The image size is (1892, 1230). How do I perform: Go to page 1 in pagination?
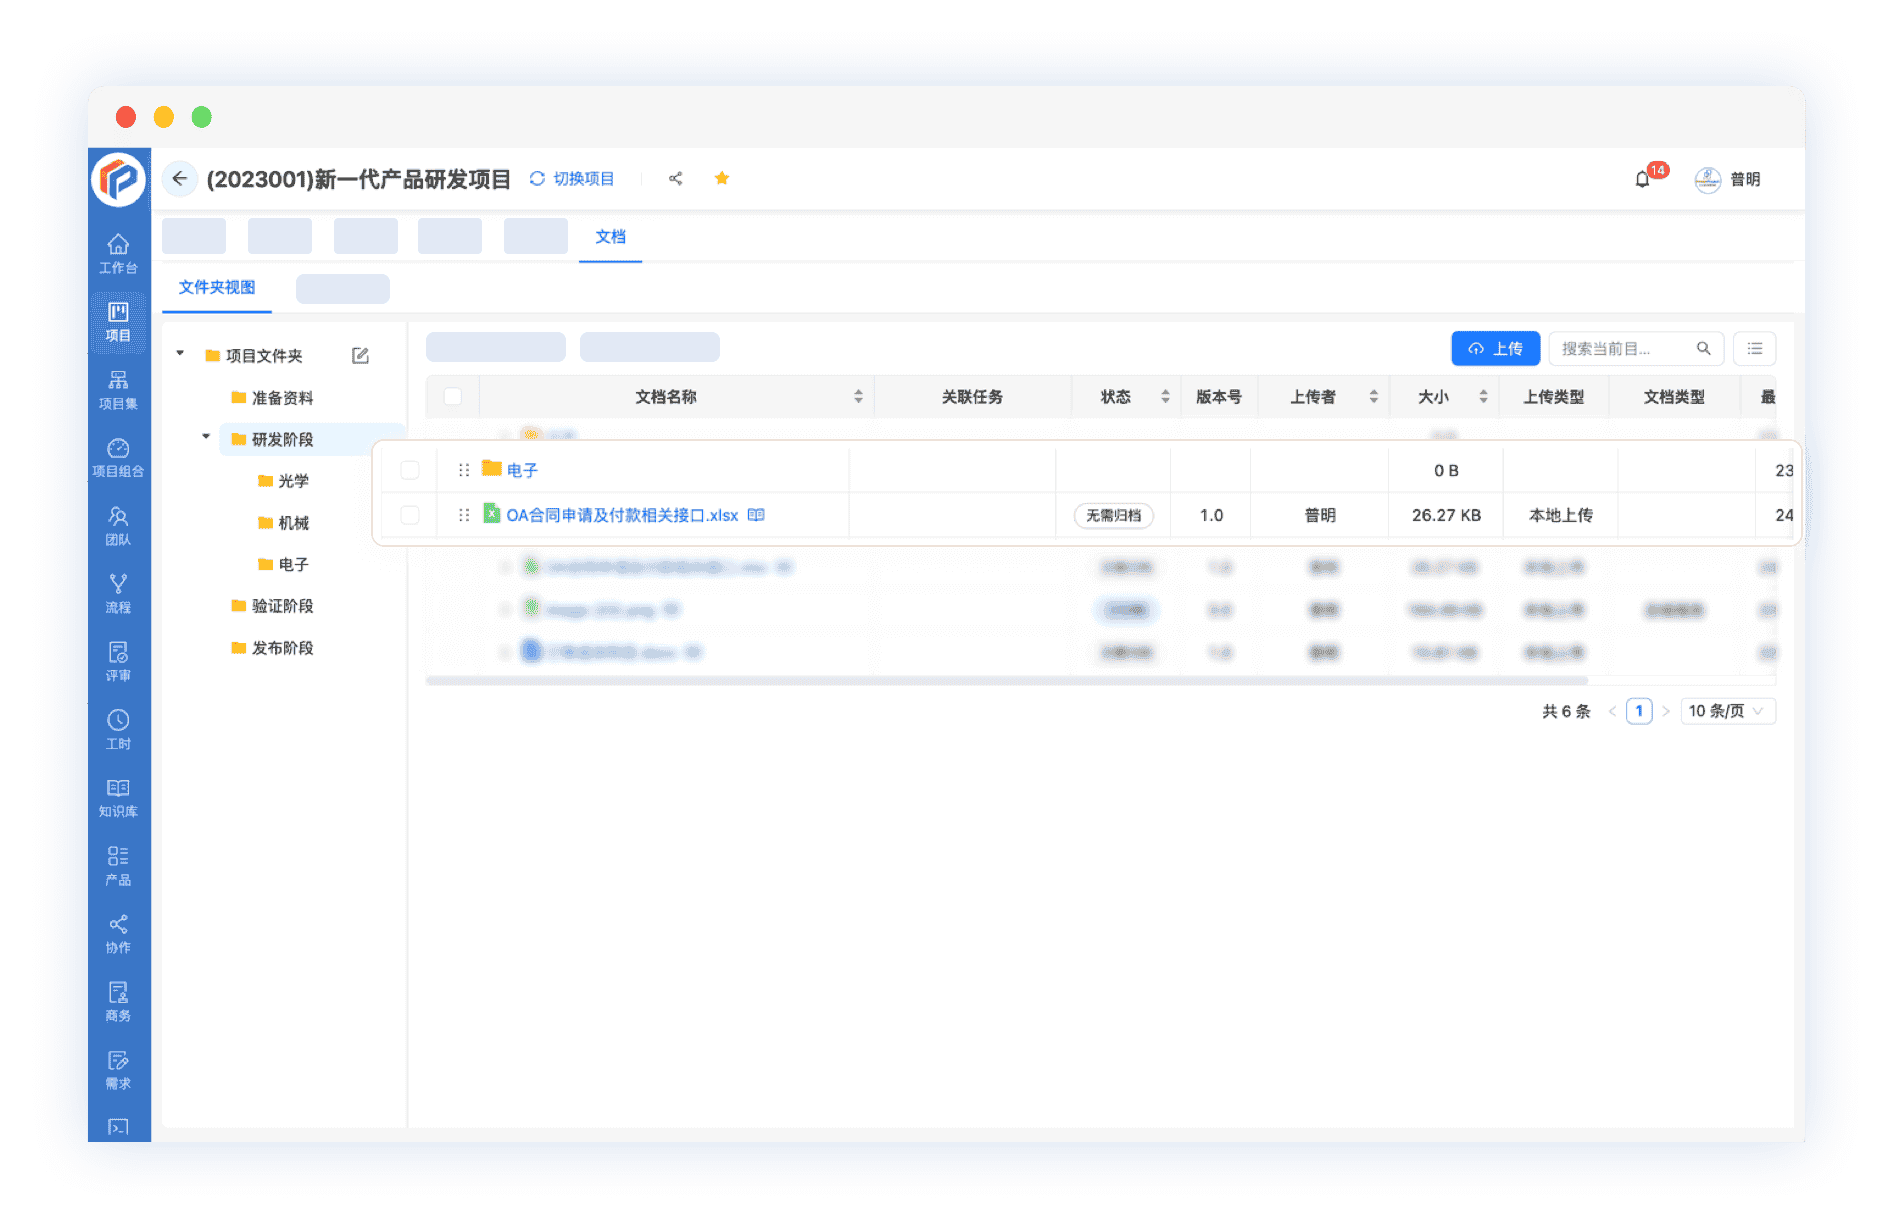click(x=1639, y=711)
